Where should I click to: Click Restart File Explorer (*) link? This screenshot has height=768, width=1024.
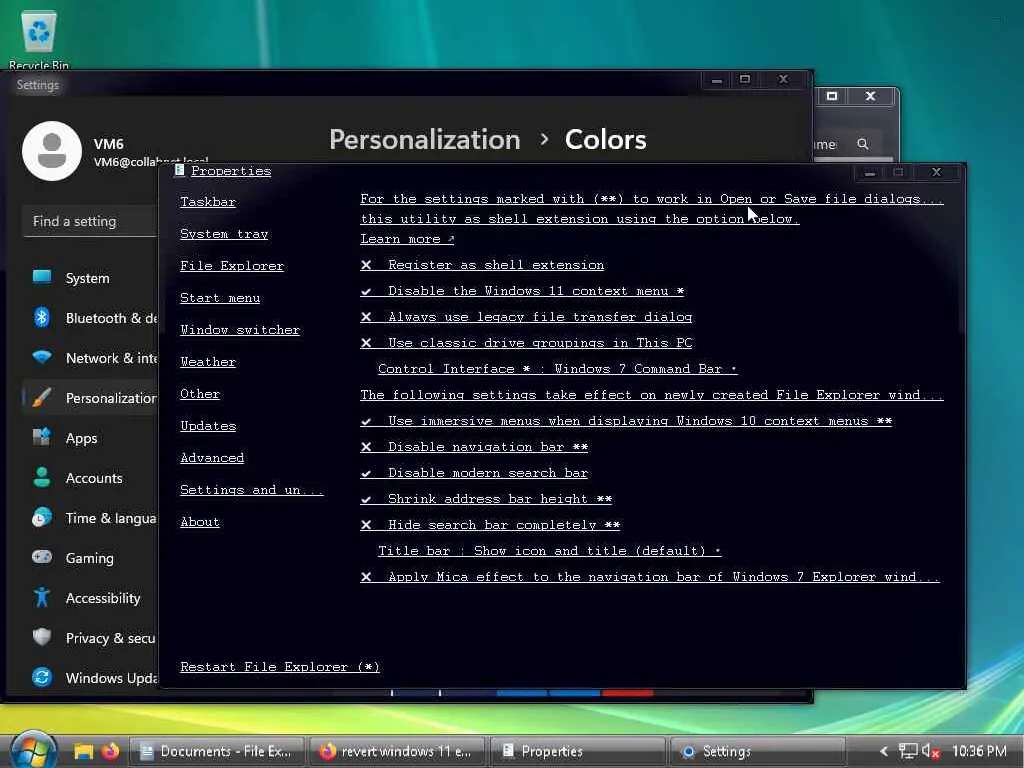pyautogui.click(x=280, y=667)
